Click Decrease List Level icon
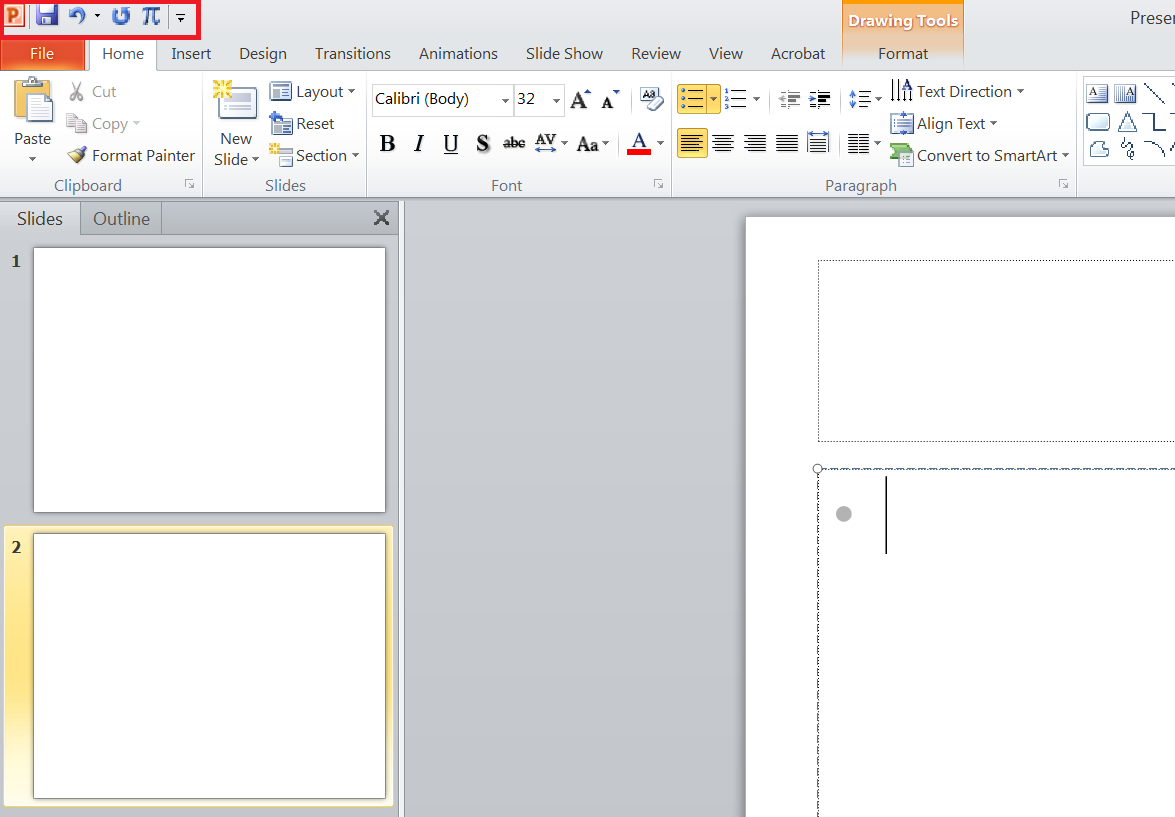 [x=789, y=99]
